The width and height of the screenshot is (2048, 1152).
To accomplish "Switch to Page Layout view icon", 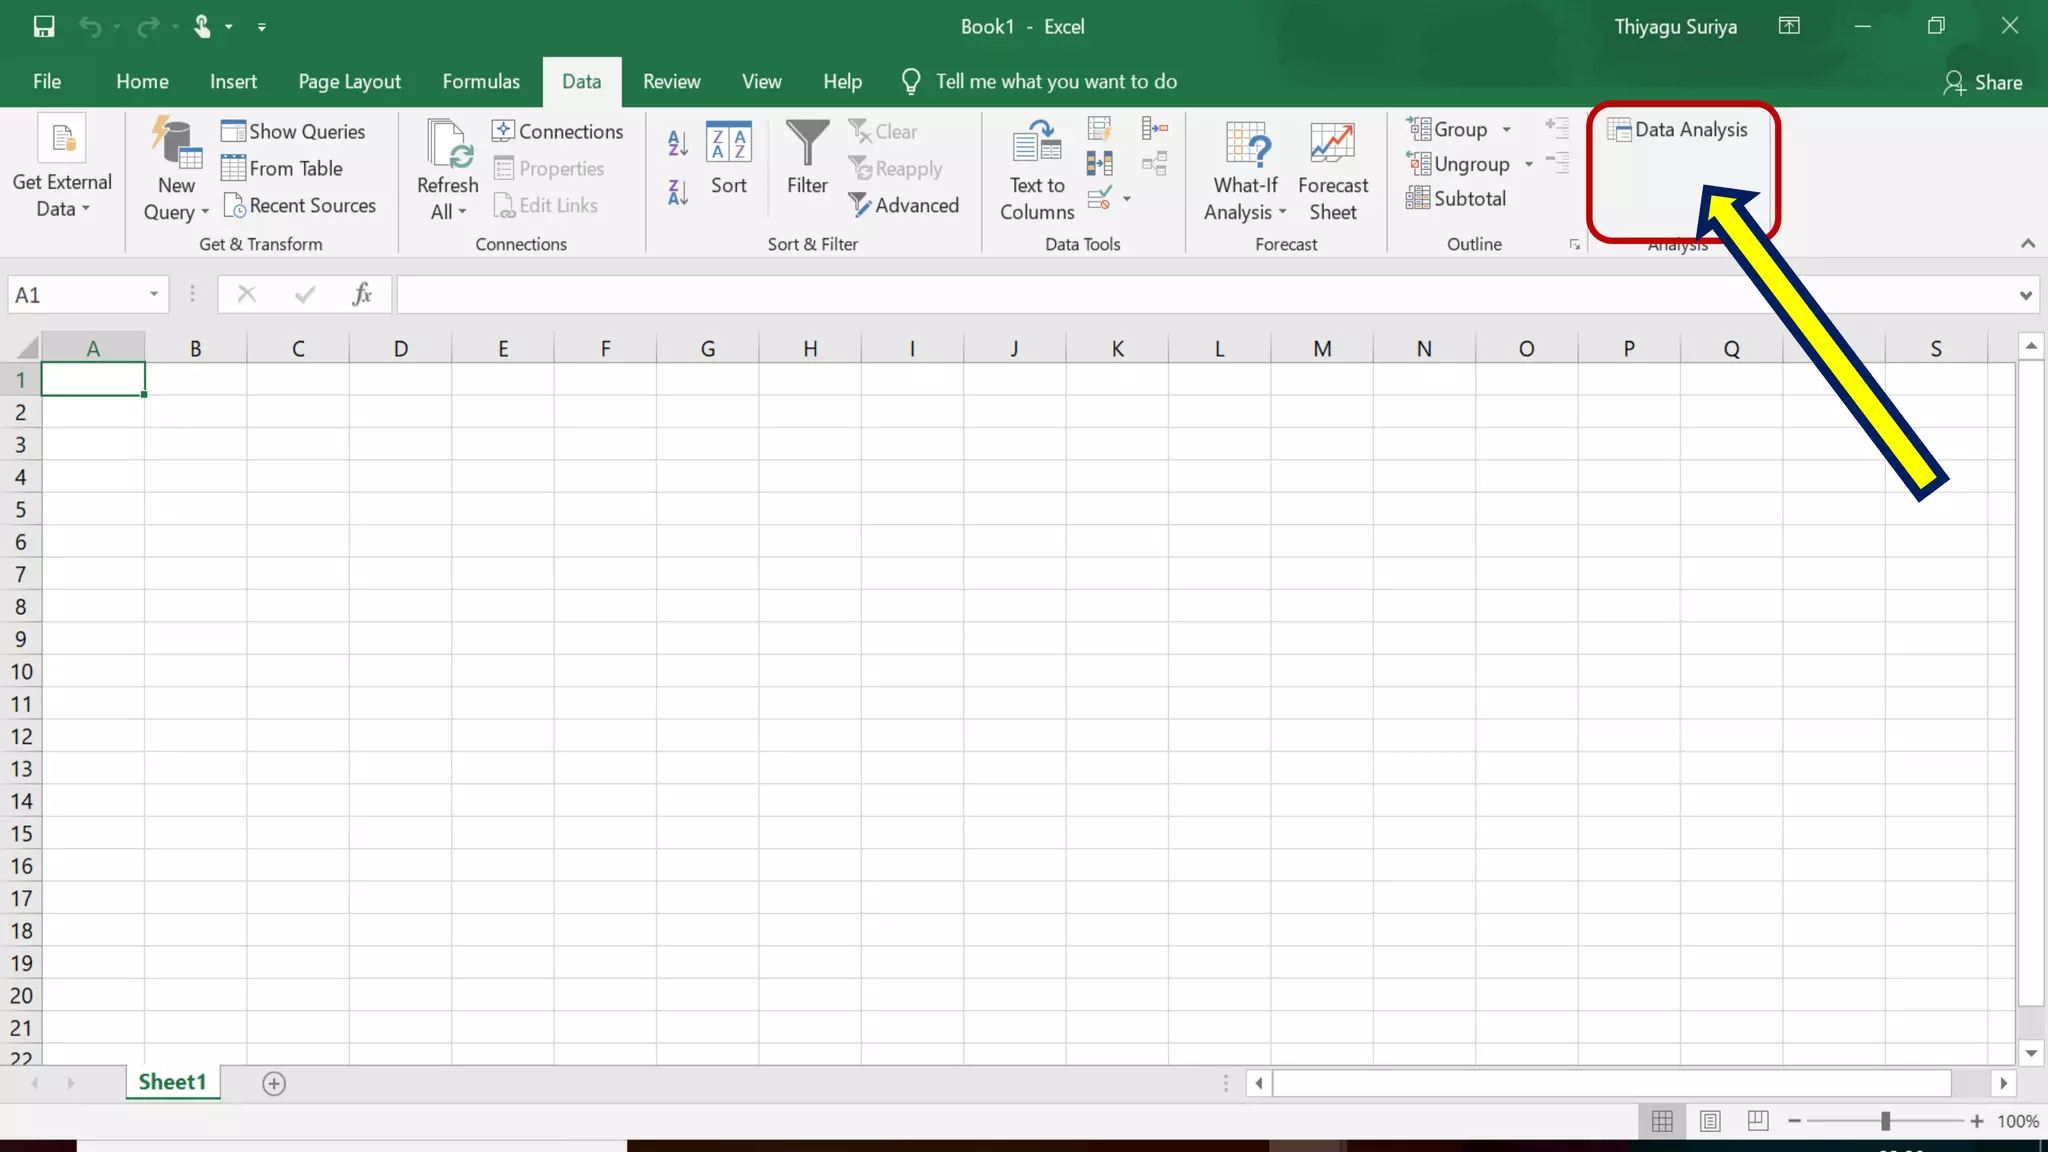I will click(1710, 1122).
